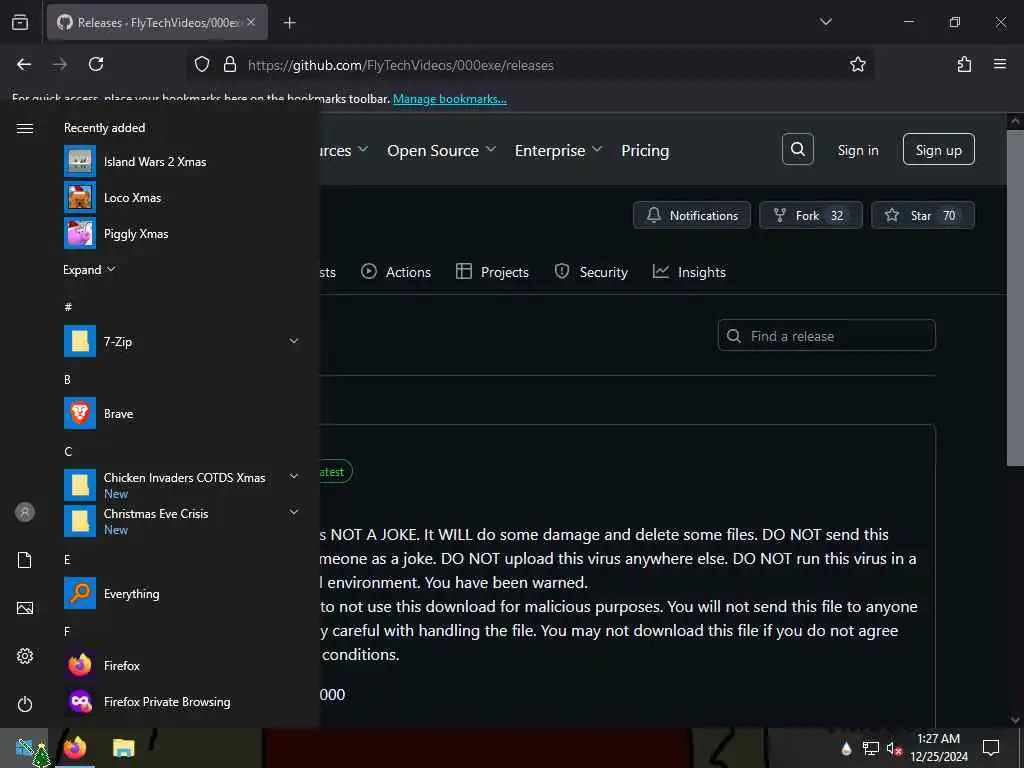Open Pictures from Start menu sidebar

[x=25, y=608]
